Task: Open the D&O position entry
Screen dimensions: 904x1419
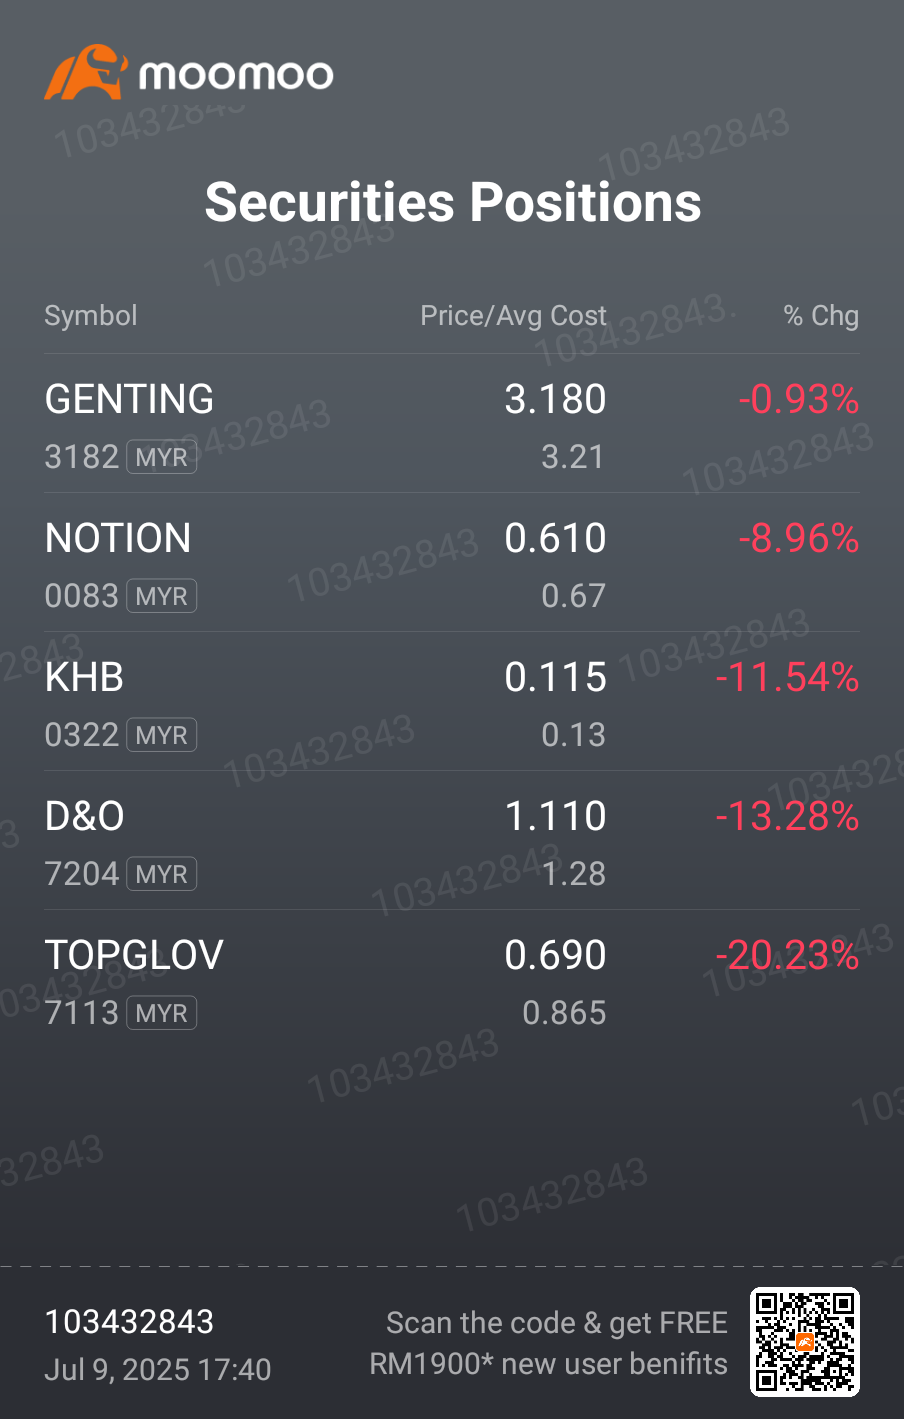Action: click(452, 841)
